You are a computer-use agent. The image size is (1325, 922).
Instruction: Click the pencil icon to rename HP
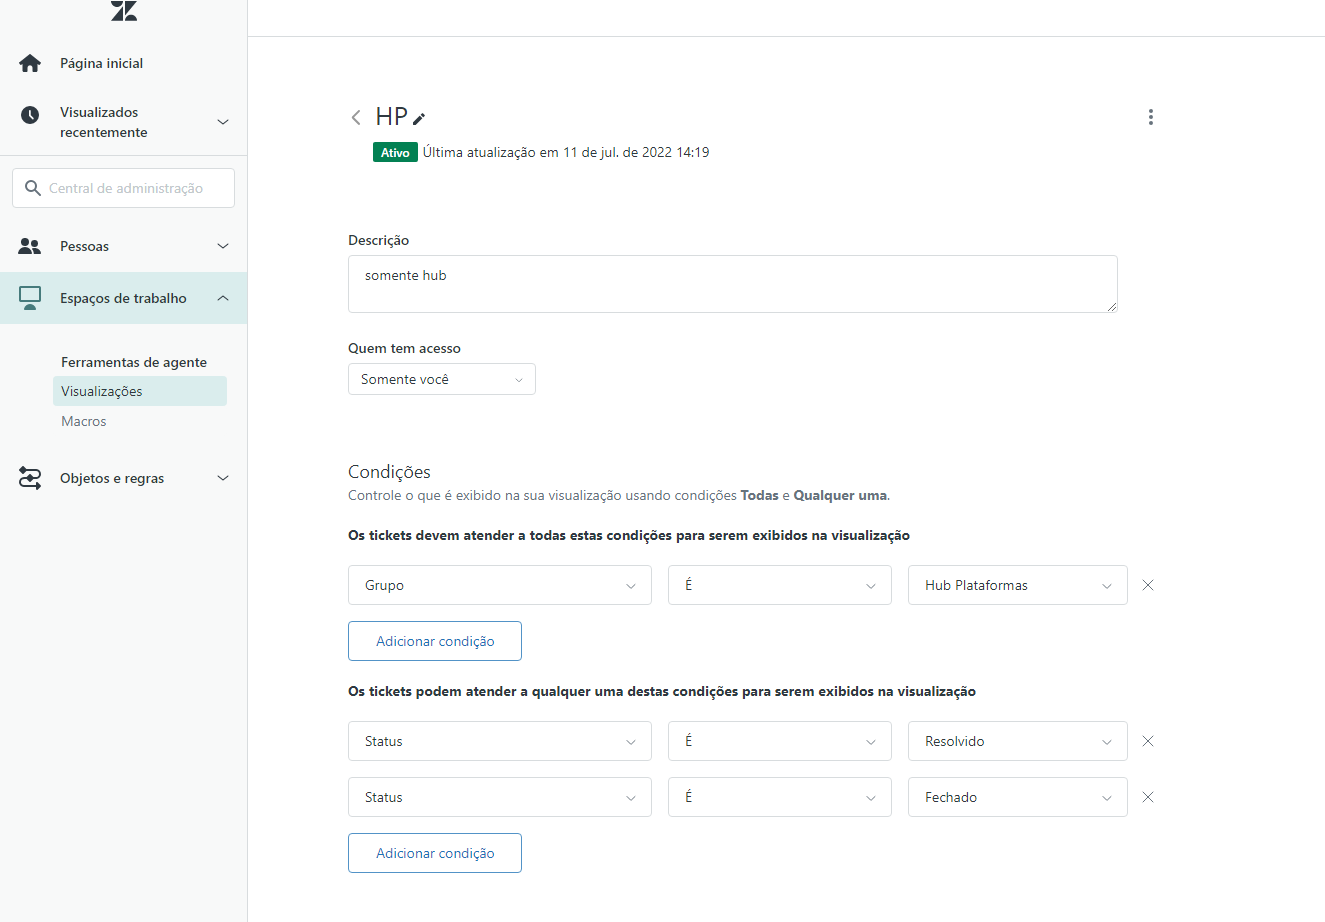pos(419,119)
